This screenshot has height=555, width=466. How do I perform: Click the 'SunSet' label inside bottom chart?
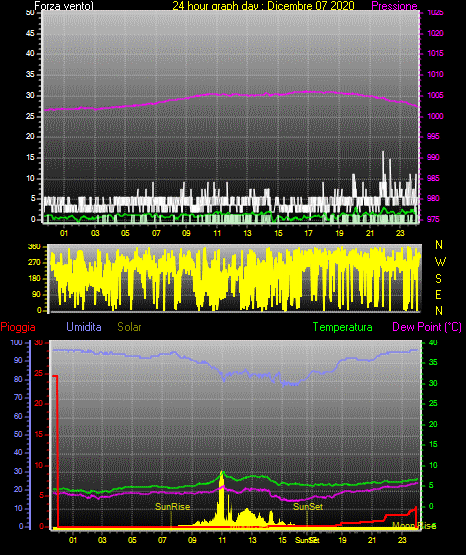point(308,507)
